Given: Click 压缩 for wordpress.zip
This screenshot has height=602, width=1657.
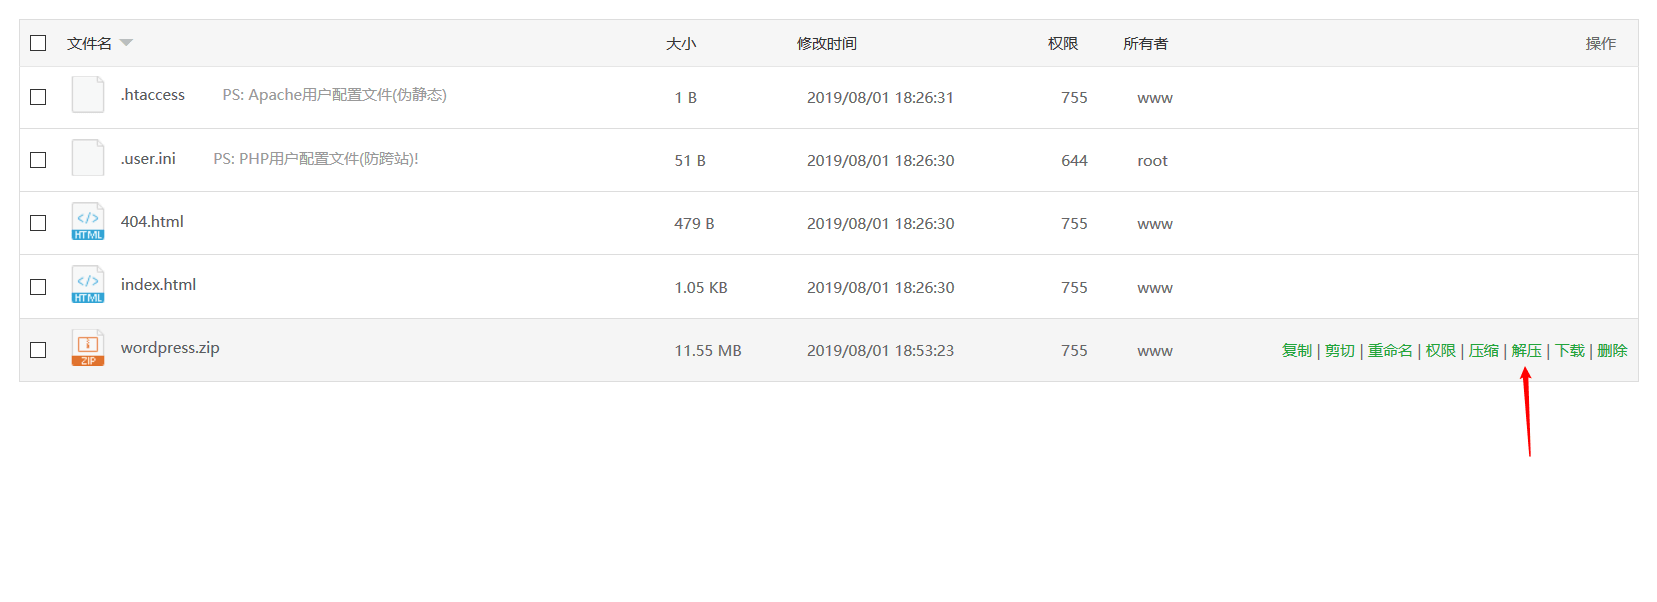Looking at the screenshot, I should click(x=1483, y=351).
